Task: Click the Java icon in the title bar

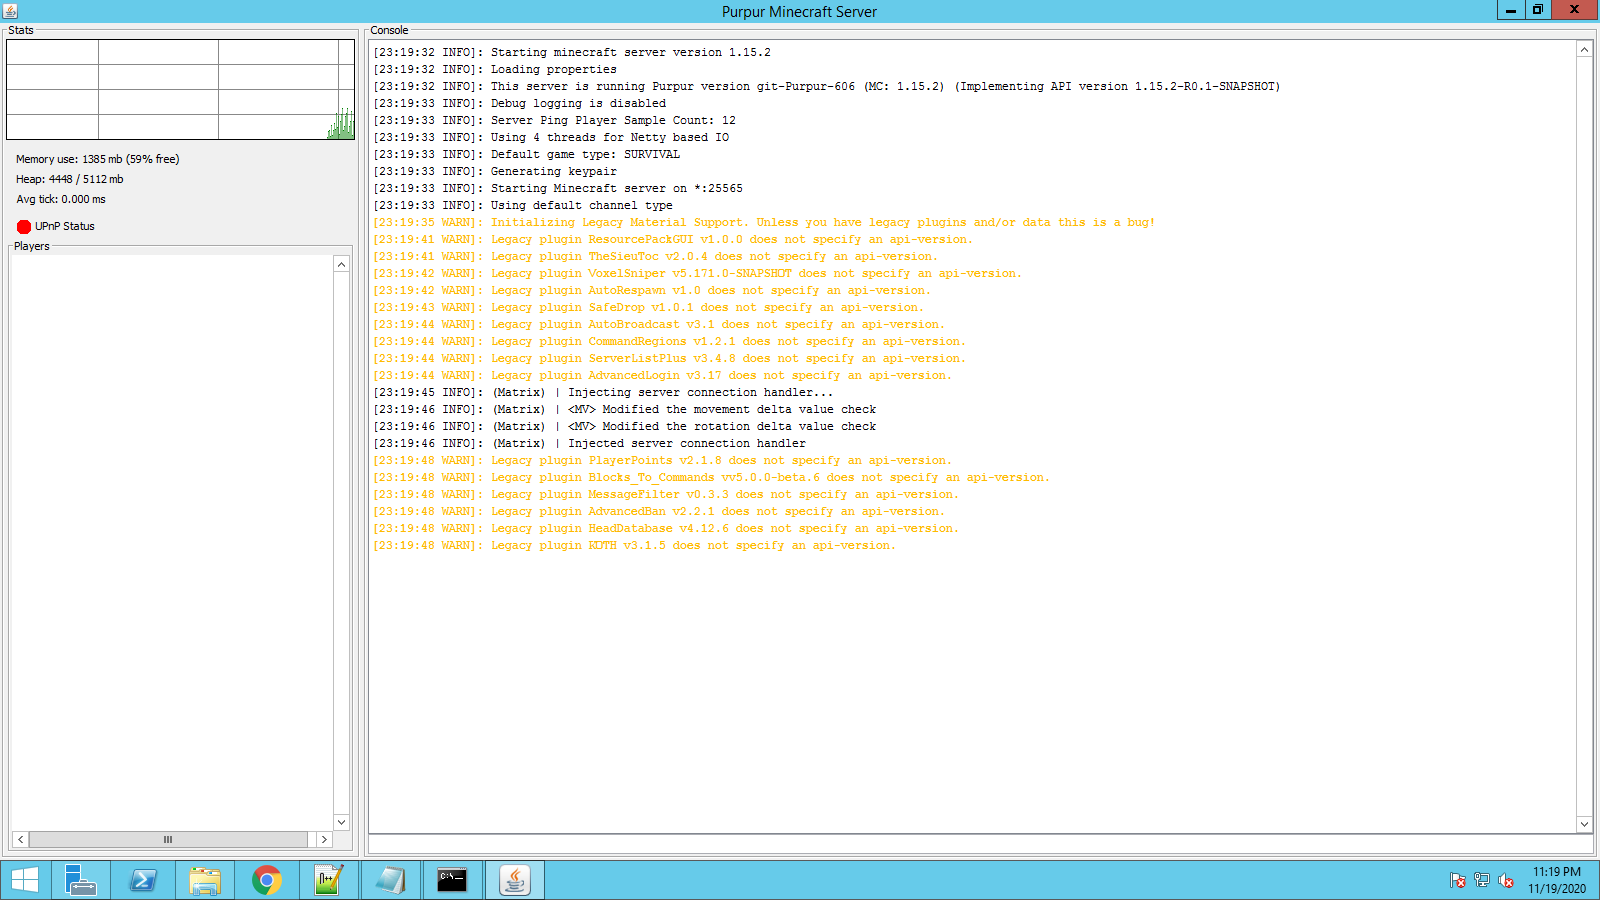Action: [x=10, y=11]
